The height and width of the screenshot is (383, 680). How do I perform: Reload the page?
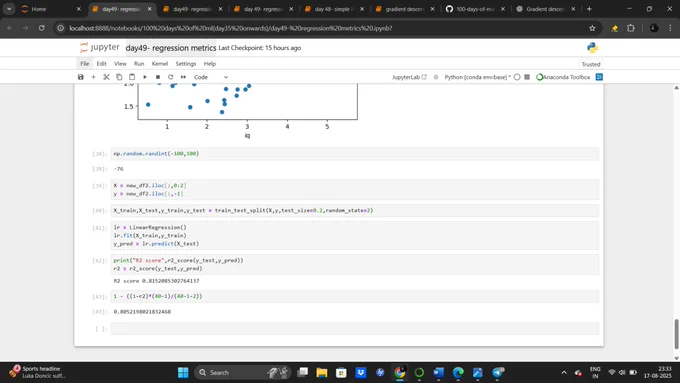click(42, 28)
